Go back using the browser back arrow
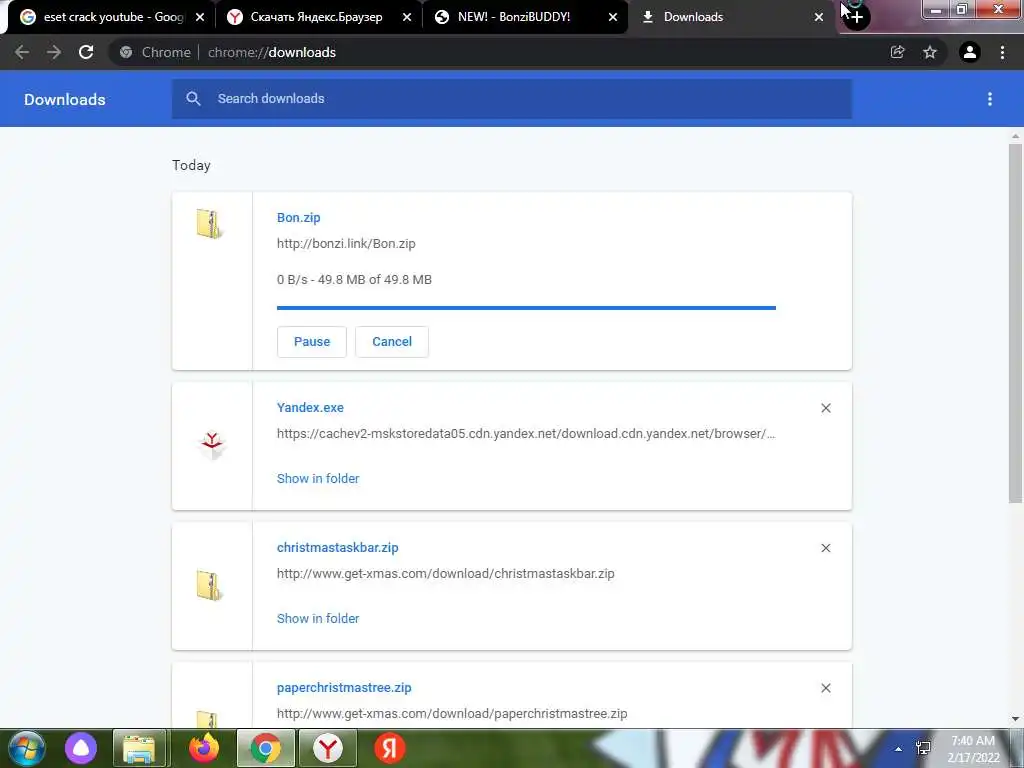Image resolution: width=1024 pixels, height=768 pixels. 22,52
